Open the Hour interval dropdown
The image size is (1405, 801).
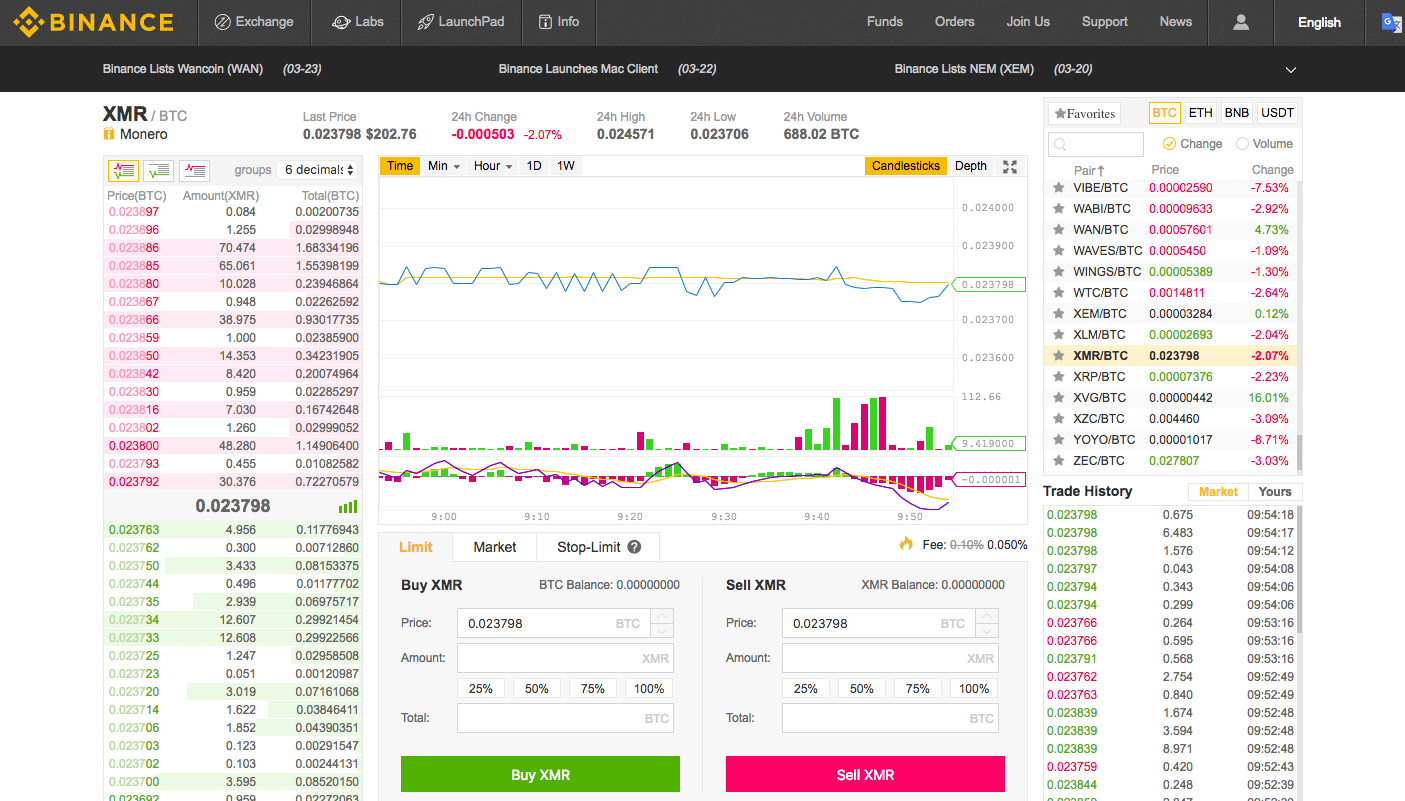coord(493,166)
